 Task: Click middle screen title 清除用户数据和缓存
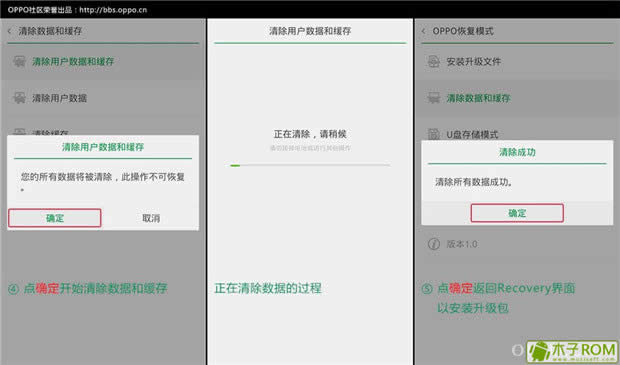310,31
